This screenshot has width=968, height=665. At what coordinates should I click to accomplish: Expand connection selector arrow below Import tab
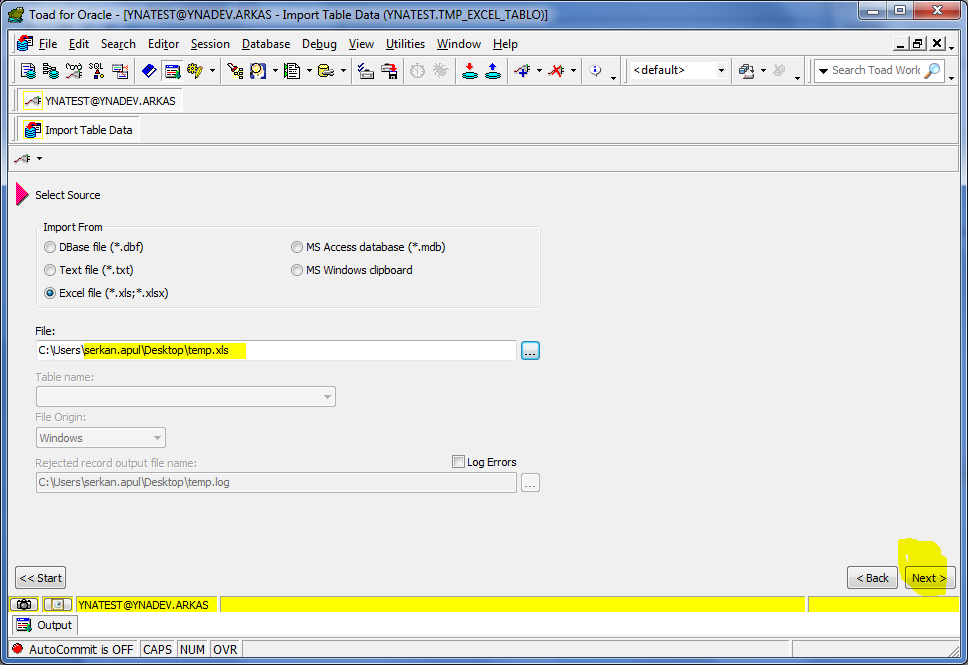[40, 159]
